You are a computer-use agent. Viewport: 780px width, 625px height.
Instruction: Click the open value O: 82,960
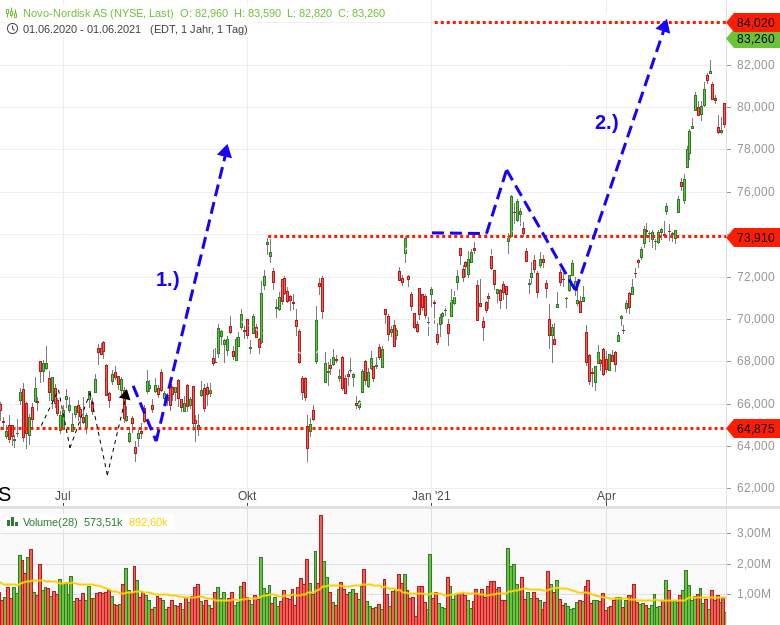pyautogui.click(x=204, y=13)
